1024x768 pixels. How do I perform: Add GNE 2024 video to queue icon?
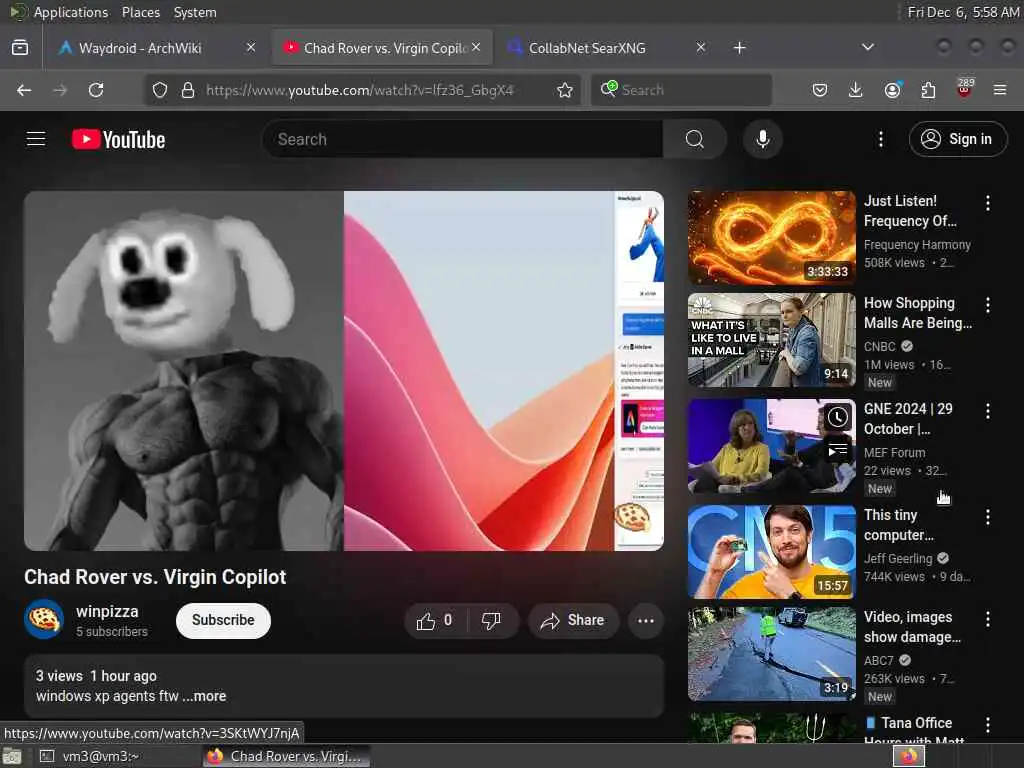[838, 450]
